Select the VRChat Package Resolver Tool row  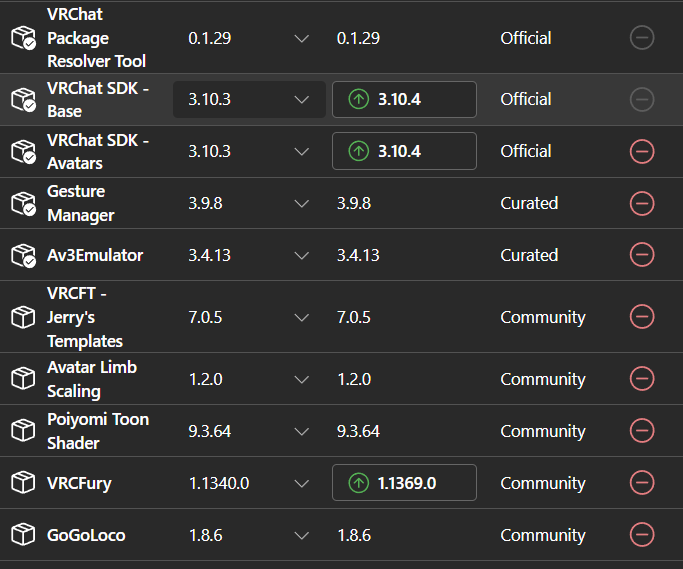click(x=342, y=37)
